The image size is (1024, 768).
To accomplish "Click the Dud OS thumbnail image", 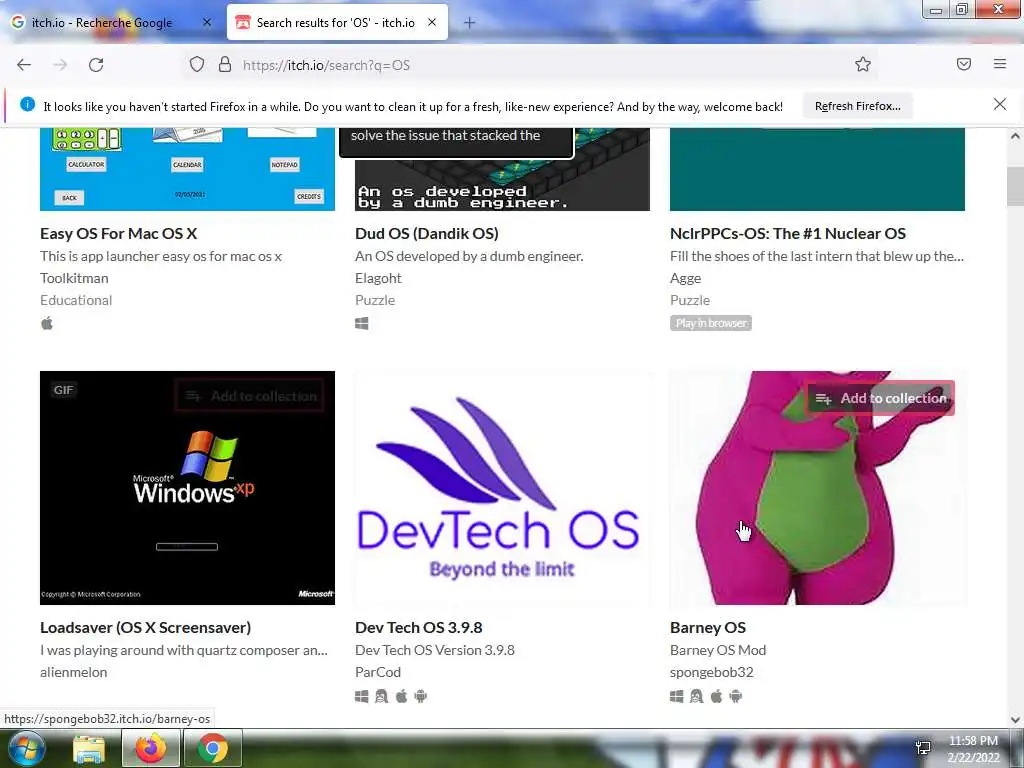I will point(502,184).
